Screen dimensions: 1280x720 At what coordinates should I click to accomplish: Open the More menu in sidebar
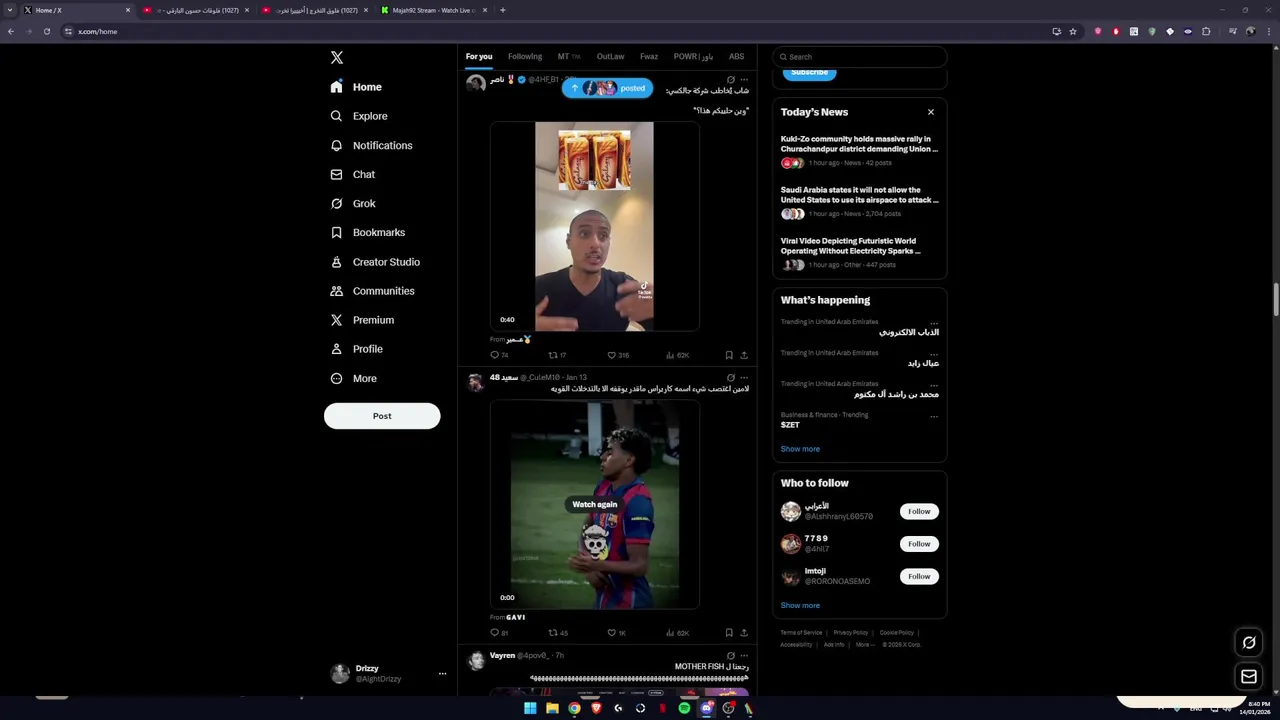(x=353, y=379)
